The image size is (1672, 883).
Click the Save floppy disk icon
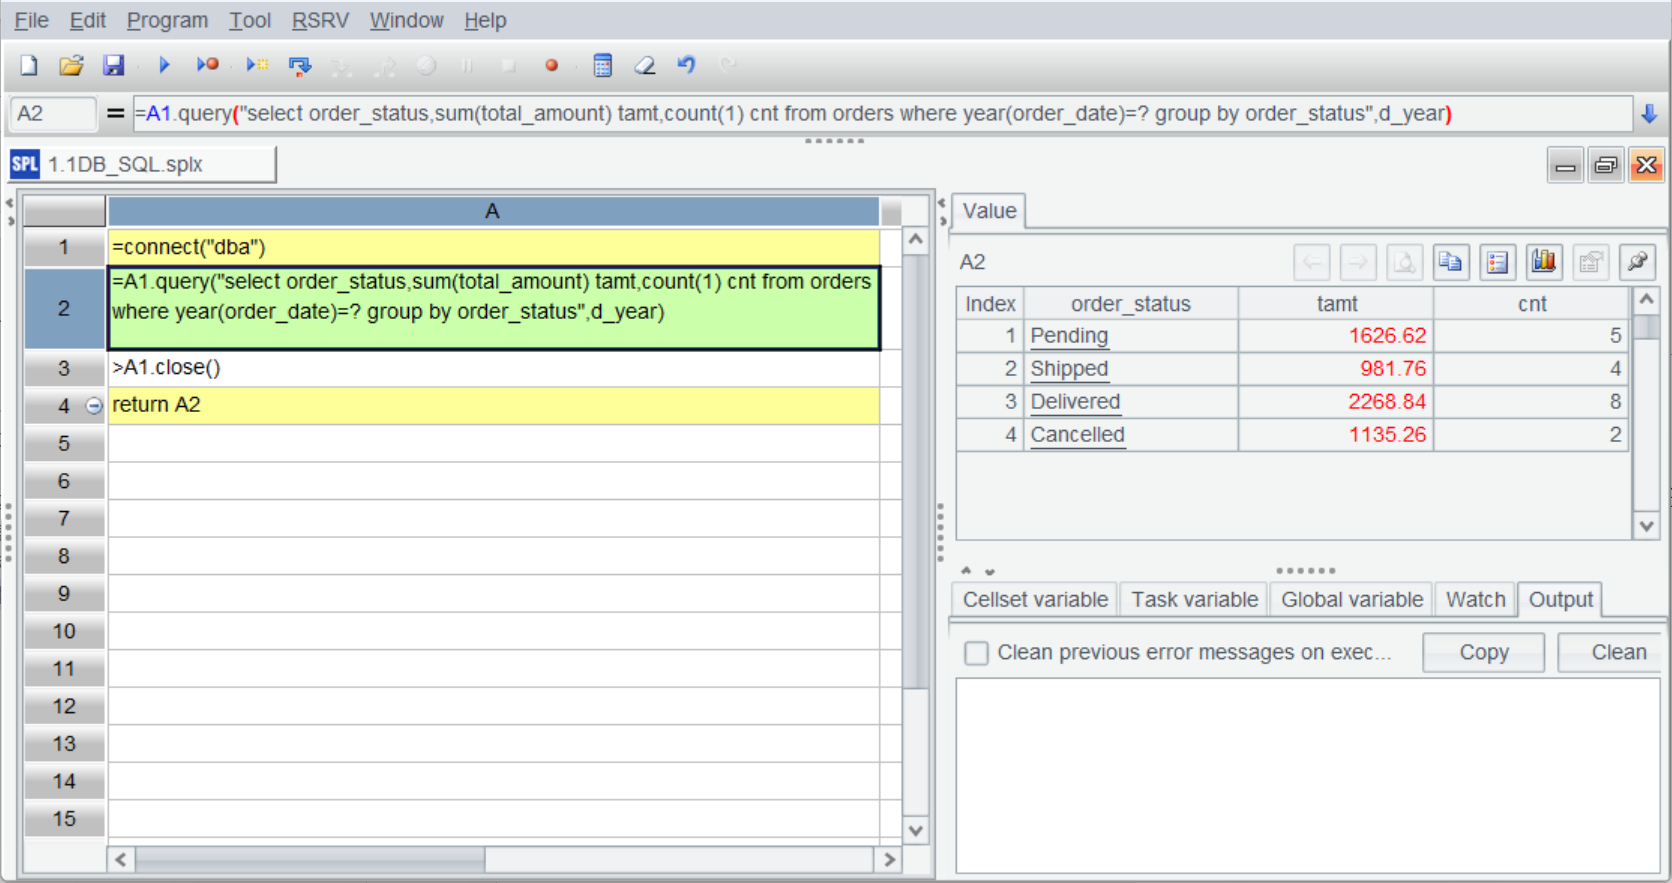(114, 65)
